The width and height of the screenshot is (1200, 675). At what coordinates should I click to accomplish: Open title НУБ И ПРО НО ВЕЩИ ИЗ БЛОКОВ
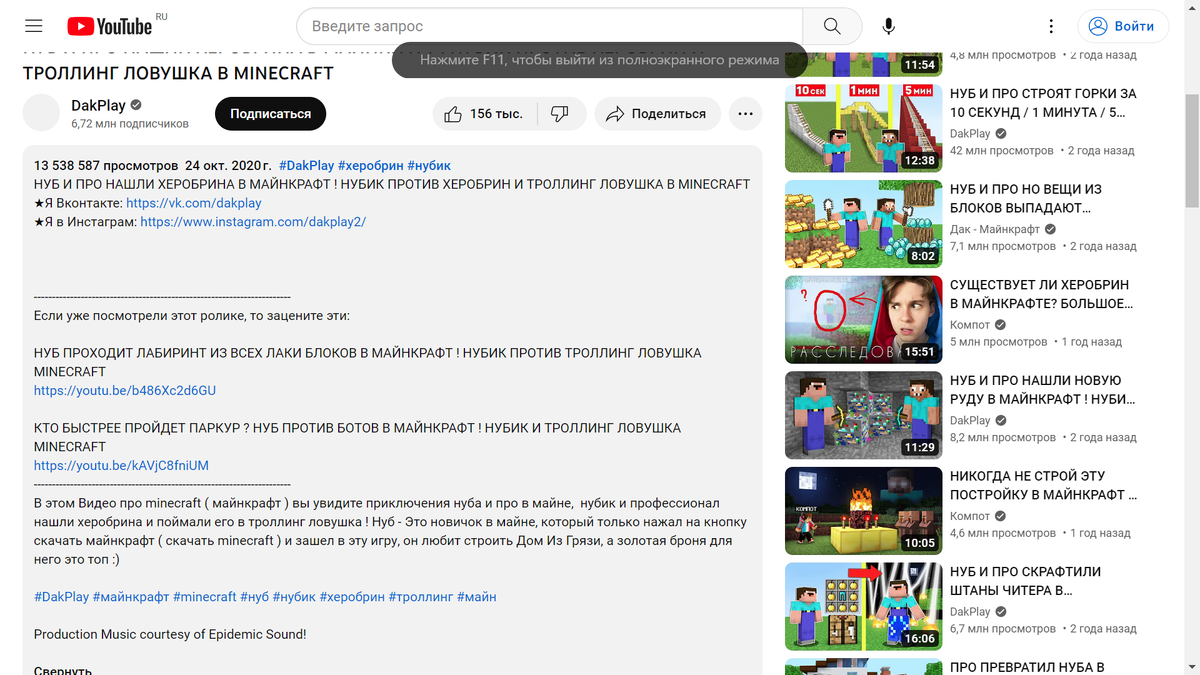click(x=1026, y=198)
